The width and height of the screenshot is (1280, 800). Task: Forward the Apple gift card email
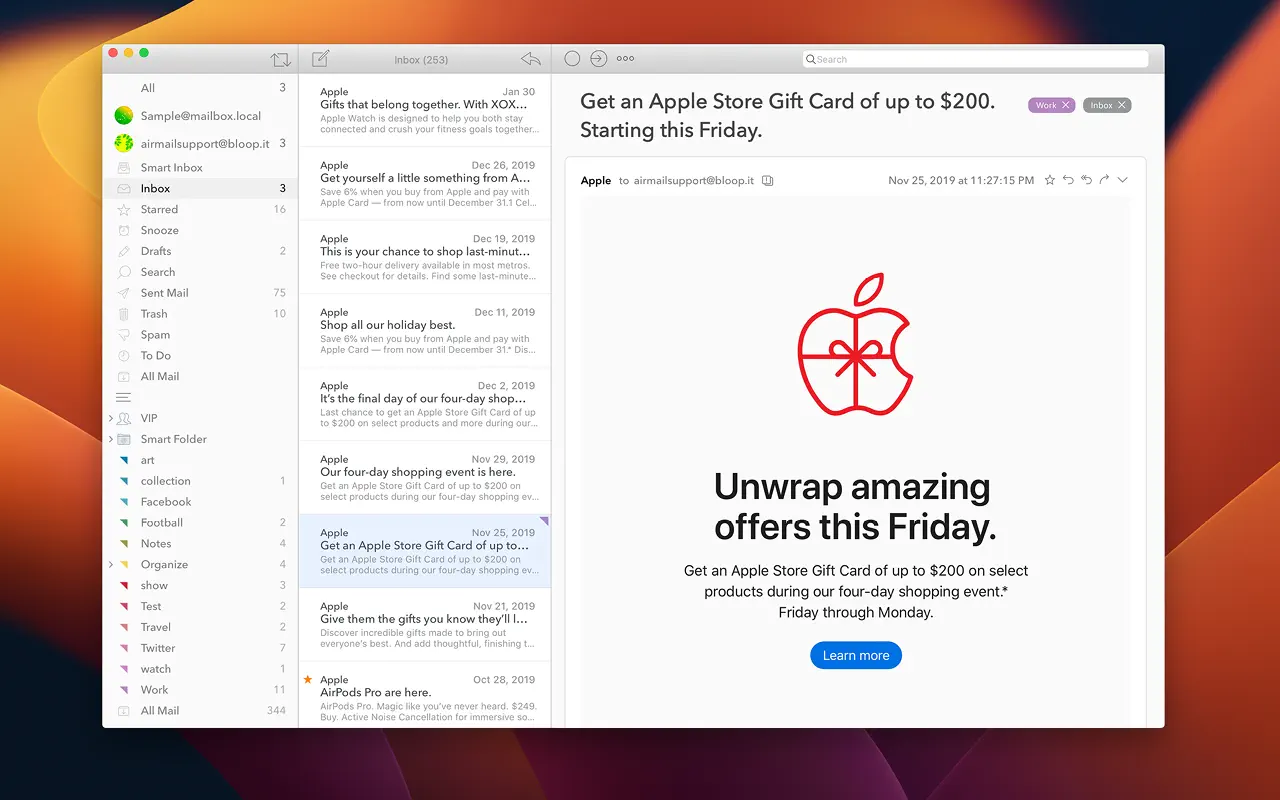click(1104, 180)
